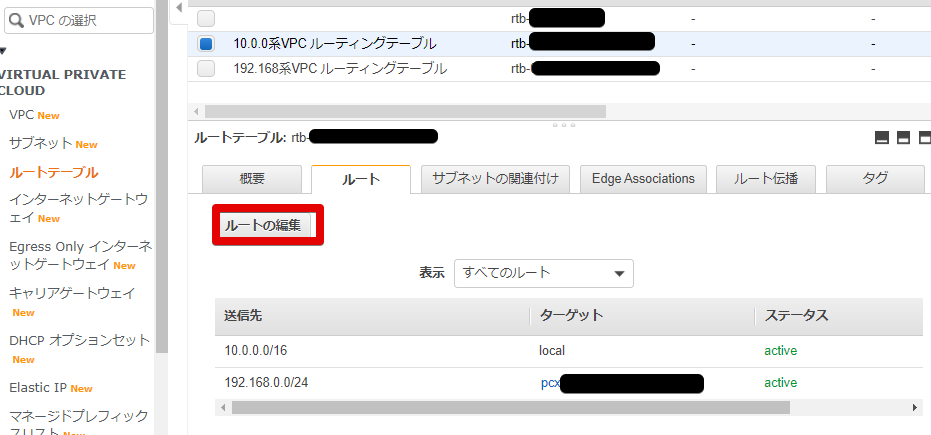The width and height of the screenshot is (931, 435).
Task: Sort by the ターゲット column header
Action: (571, 315)
